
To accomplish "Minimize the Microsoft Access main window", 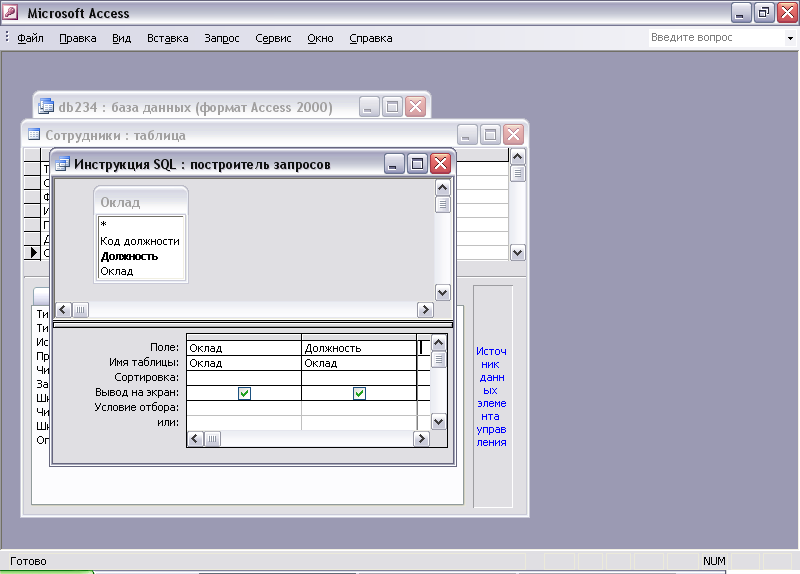I will 740,13.
